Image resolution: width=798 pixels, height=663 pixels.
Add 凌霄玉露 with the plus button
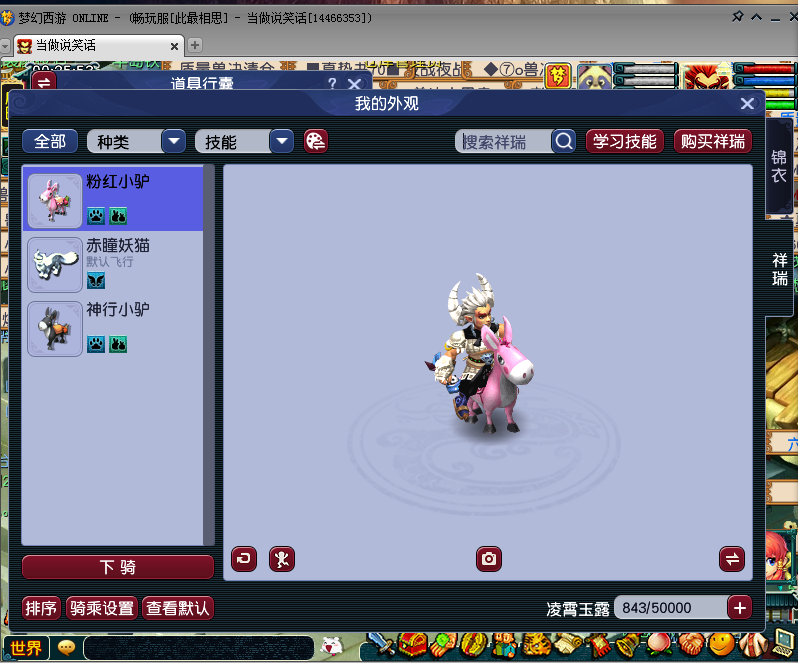click(739, 608)
